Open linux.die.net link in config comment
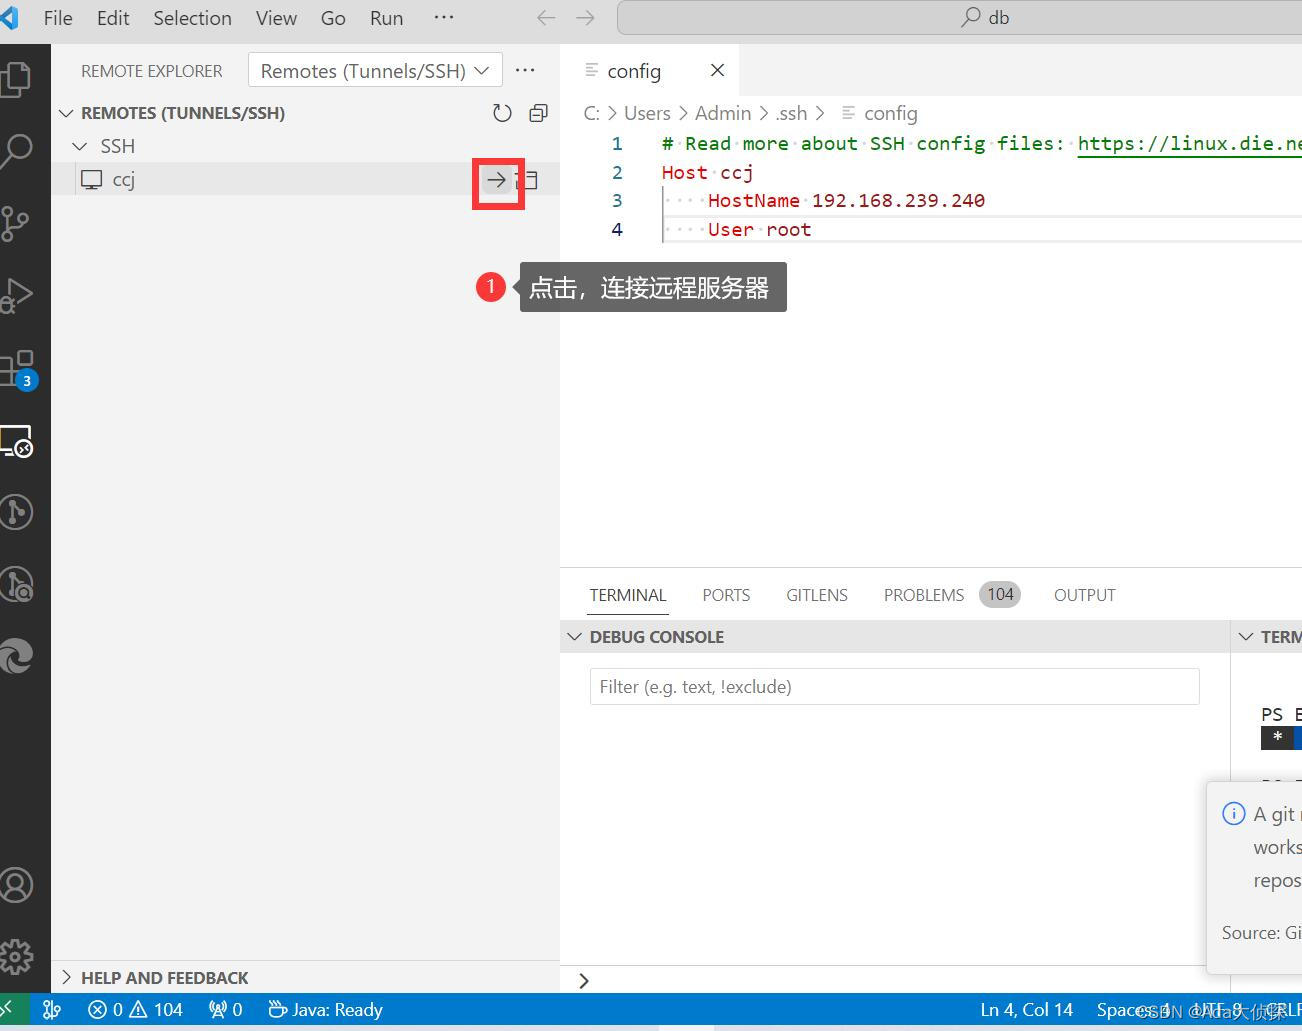Screen dimensions: 1302x1031 pos(1189,143)
